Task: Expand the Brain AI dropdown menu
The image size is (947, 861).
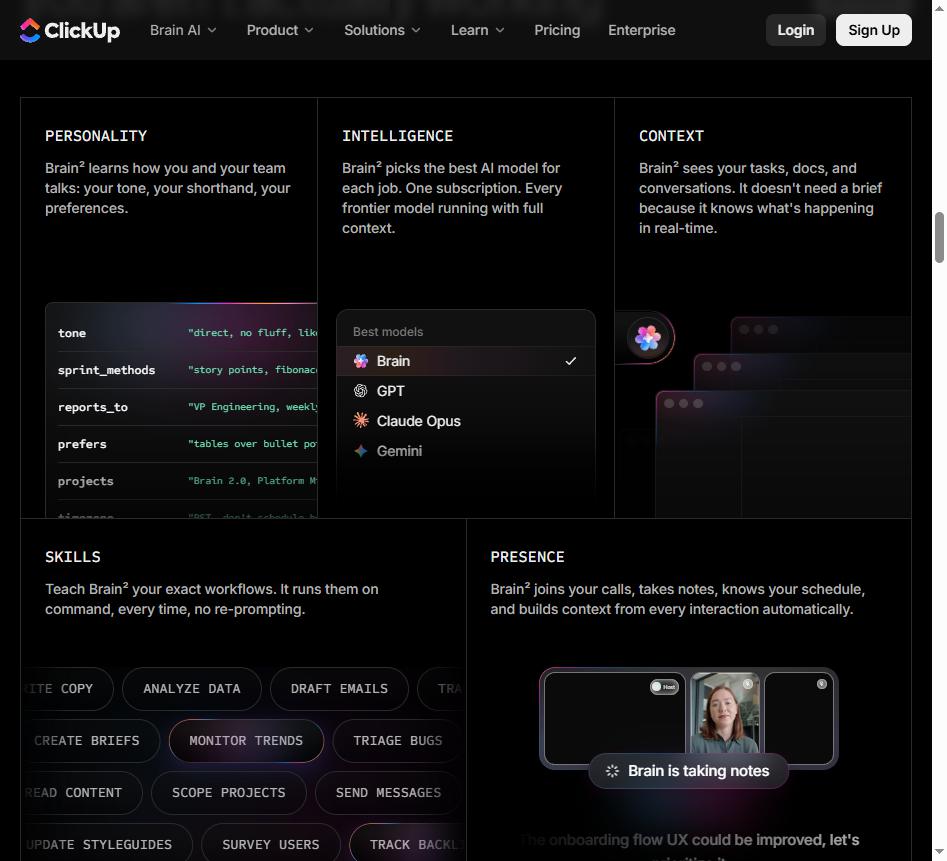Action: tap(183, 30)
